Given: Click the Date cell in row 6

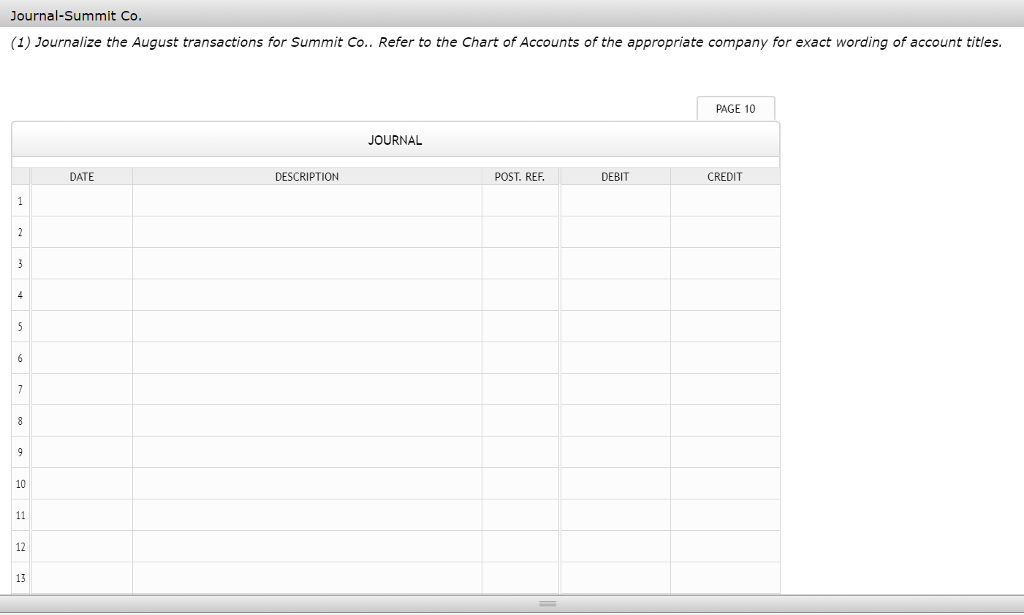Looking at the screenshot, I should click(x=82, y=358).
